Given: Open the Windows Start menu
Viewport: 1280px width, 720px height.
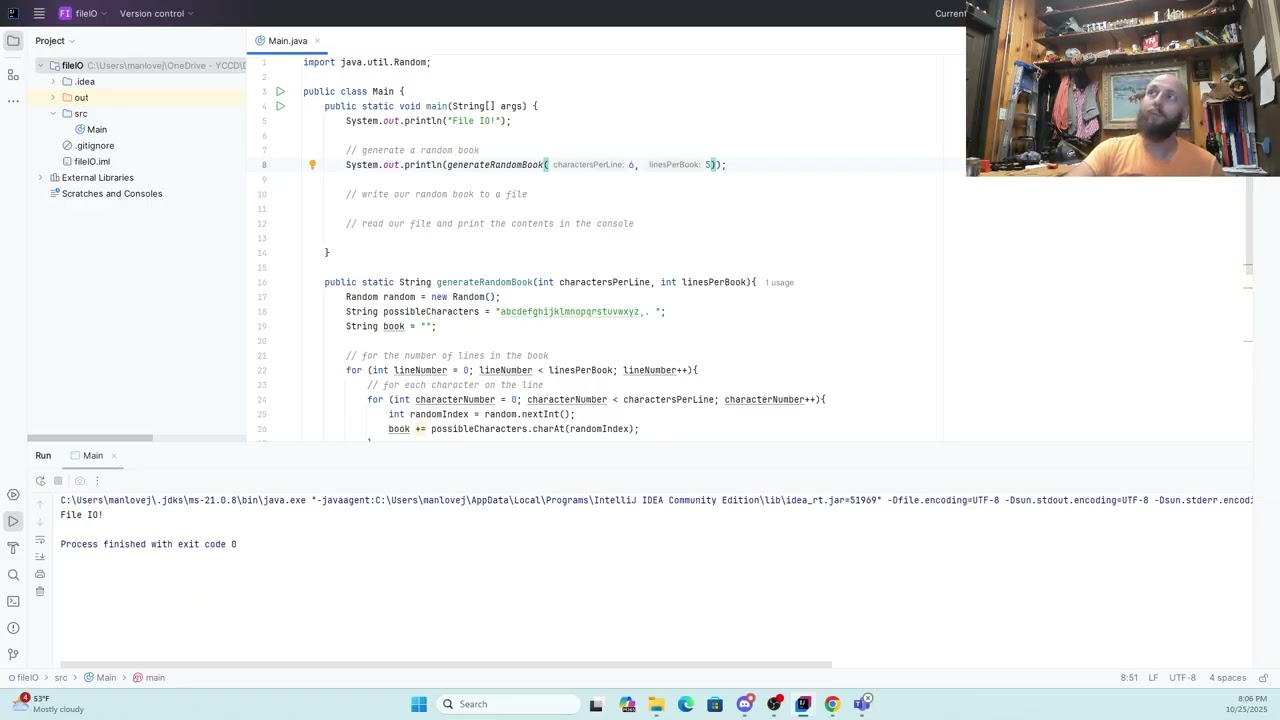Looking at the screenshot, I should point(419,704).
